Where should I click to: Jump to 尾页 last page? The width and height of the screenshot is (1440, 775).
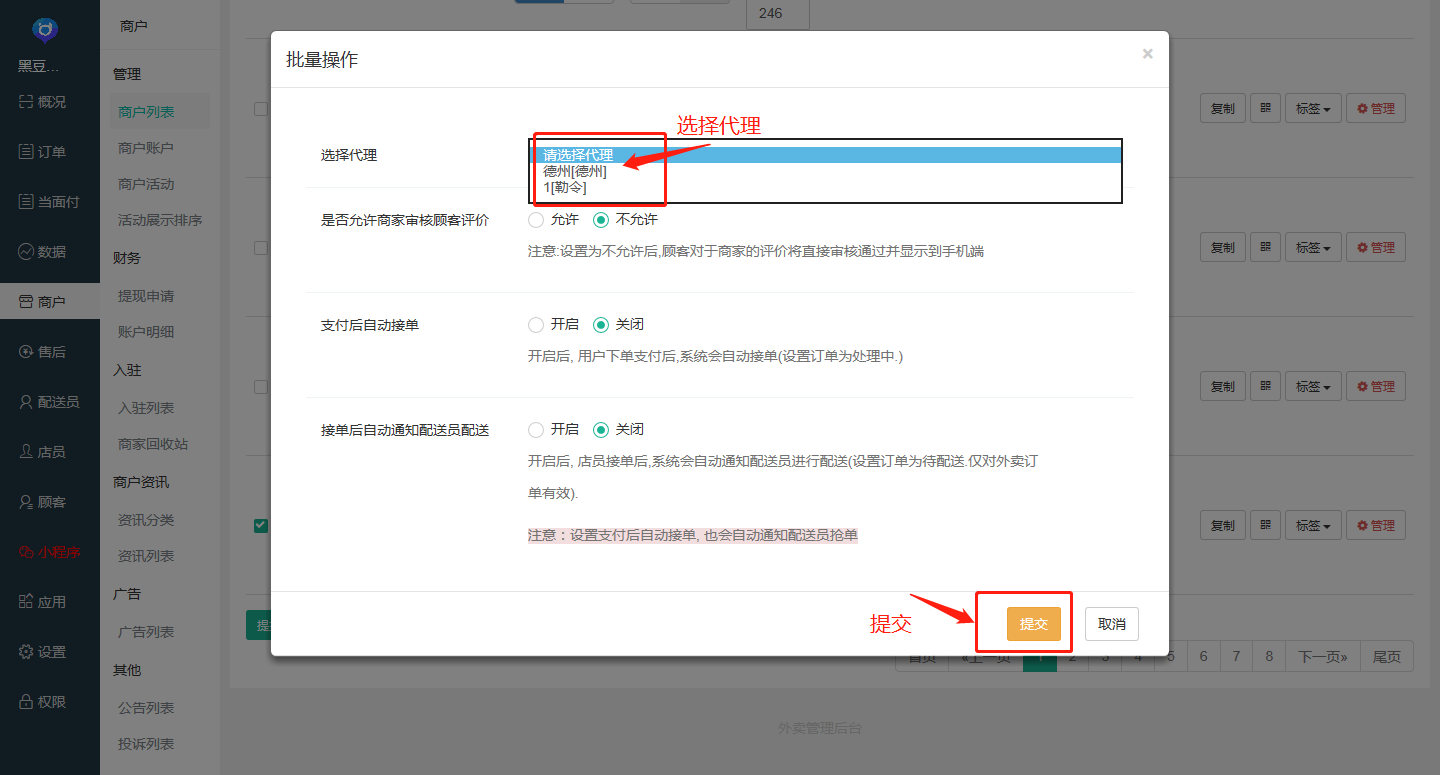click(x=1387, y=657)
